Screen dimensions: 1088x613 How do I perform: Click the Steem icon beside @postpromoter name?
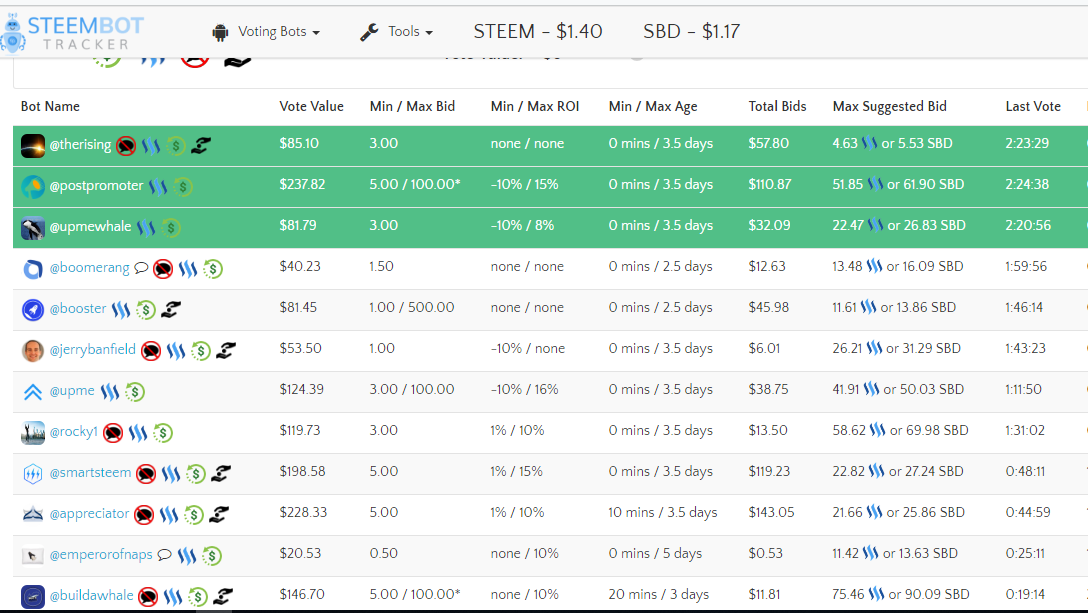click(158, 187)
